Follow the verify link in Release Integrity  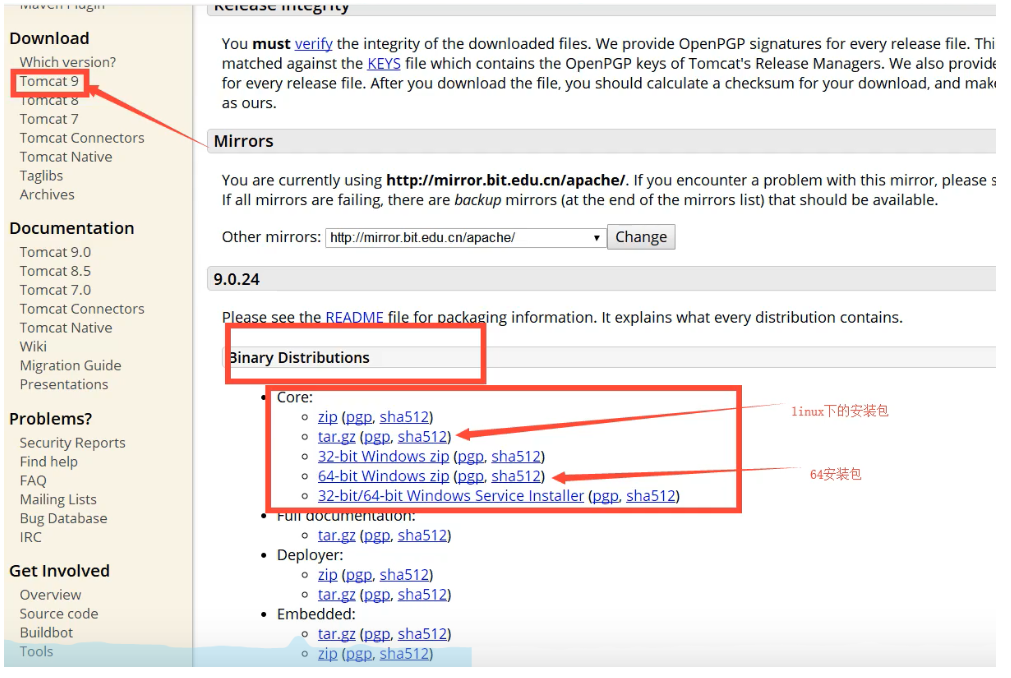pyautogui.click(x=313, y=44)
